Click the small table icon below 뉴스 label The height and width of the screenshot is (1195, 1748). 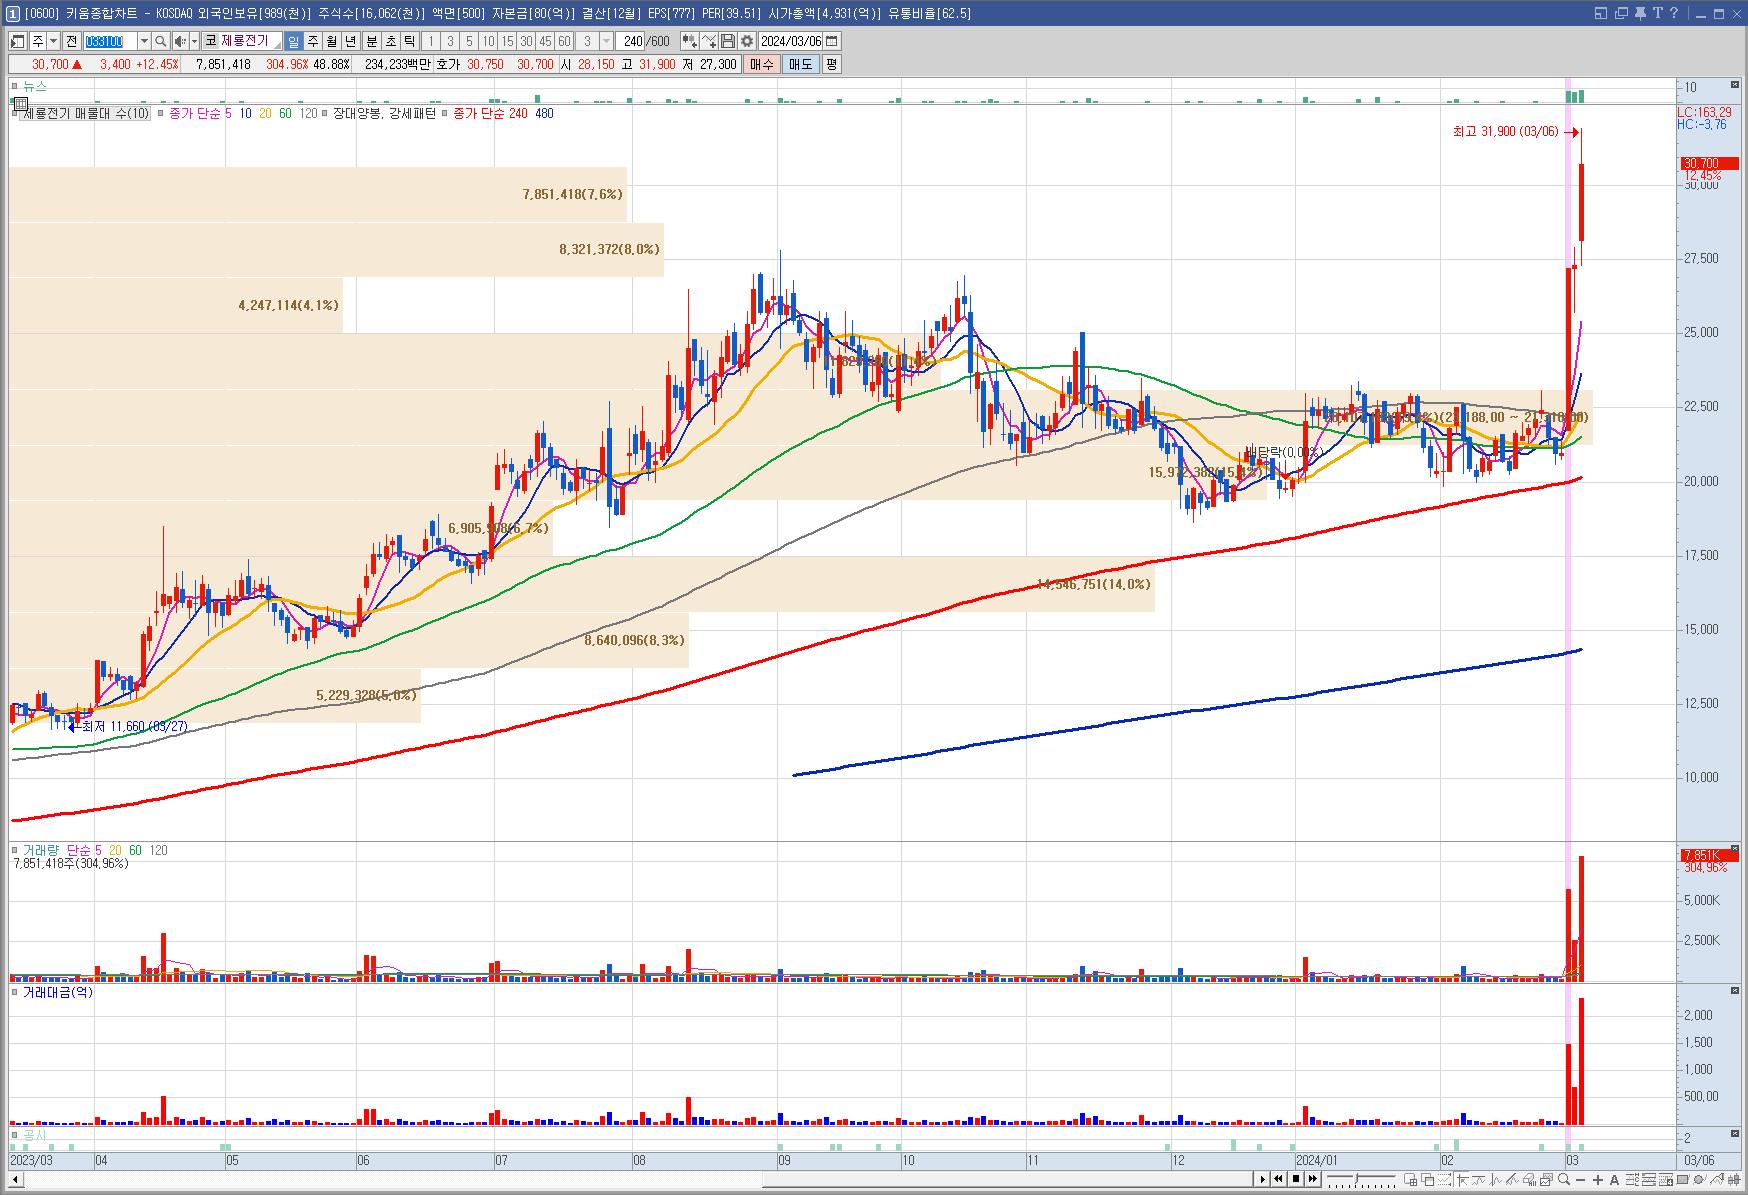[x=19, y=102]
